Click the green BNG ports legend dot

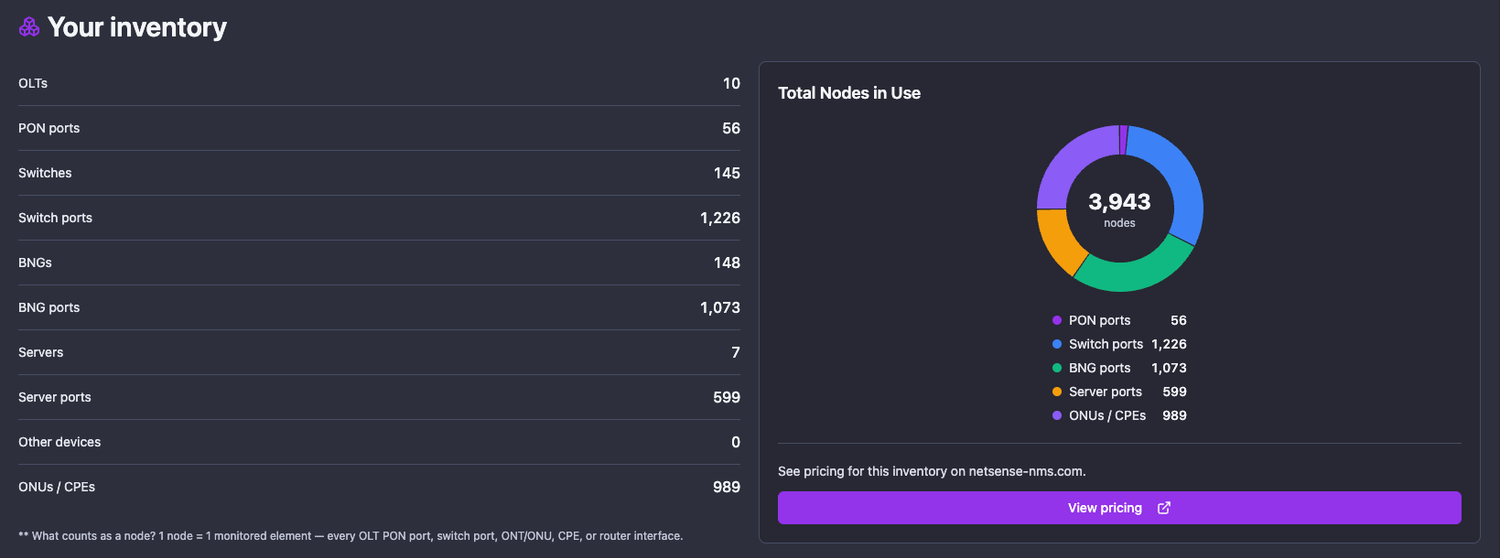click(1056, 368)
